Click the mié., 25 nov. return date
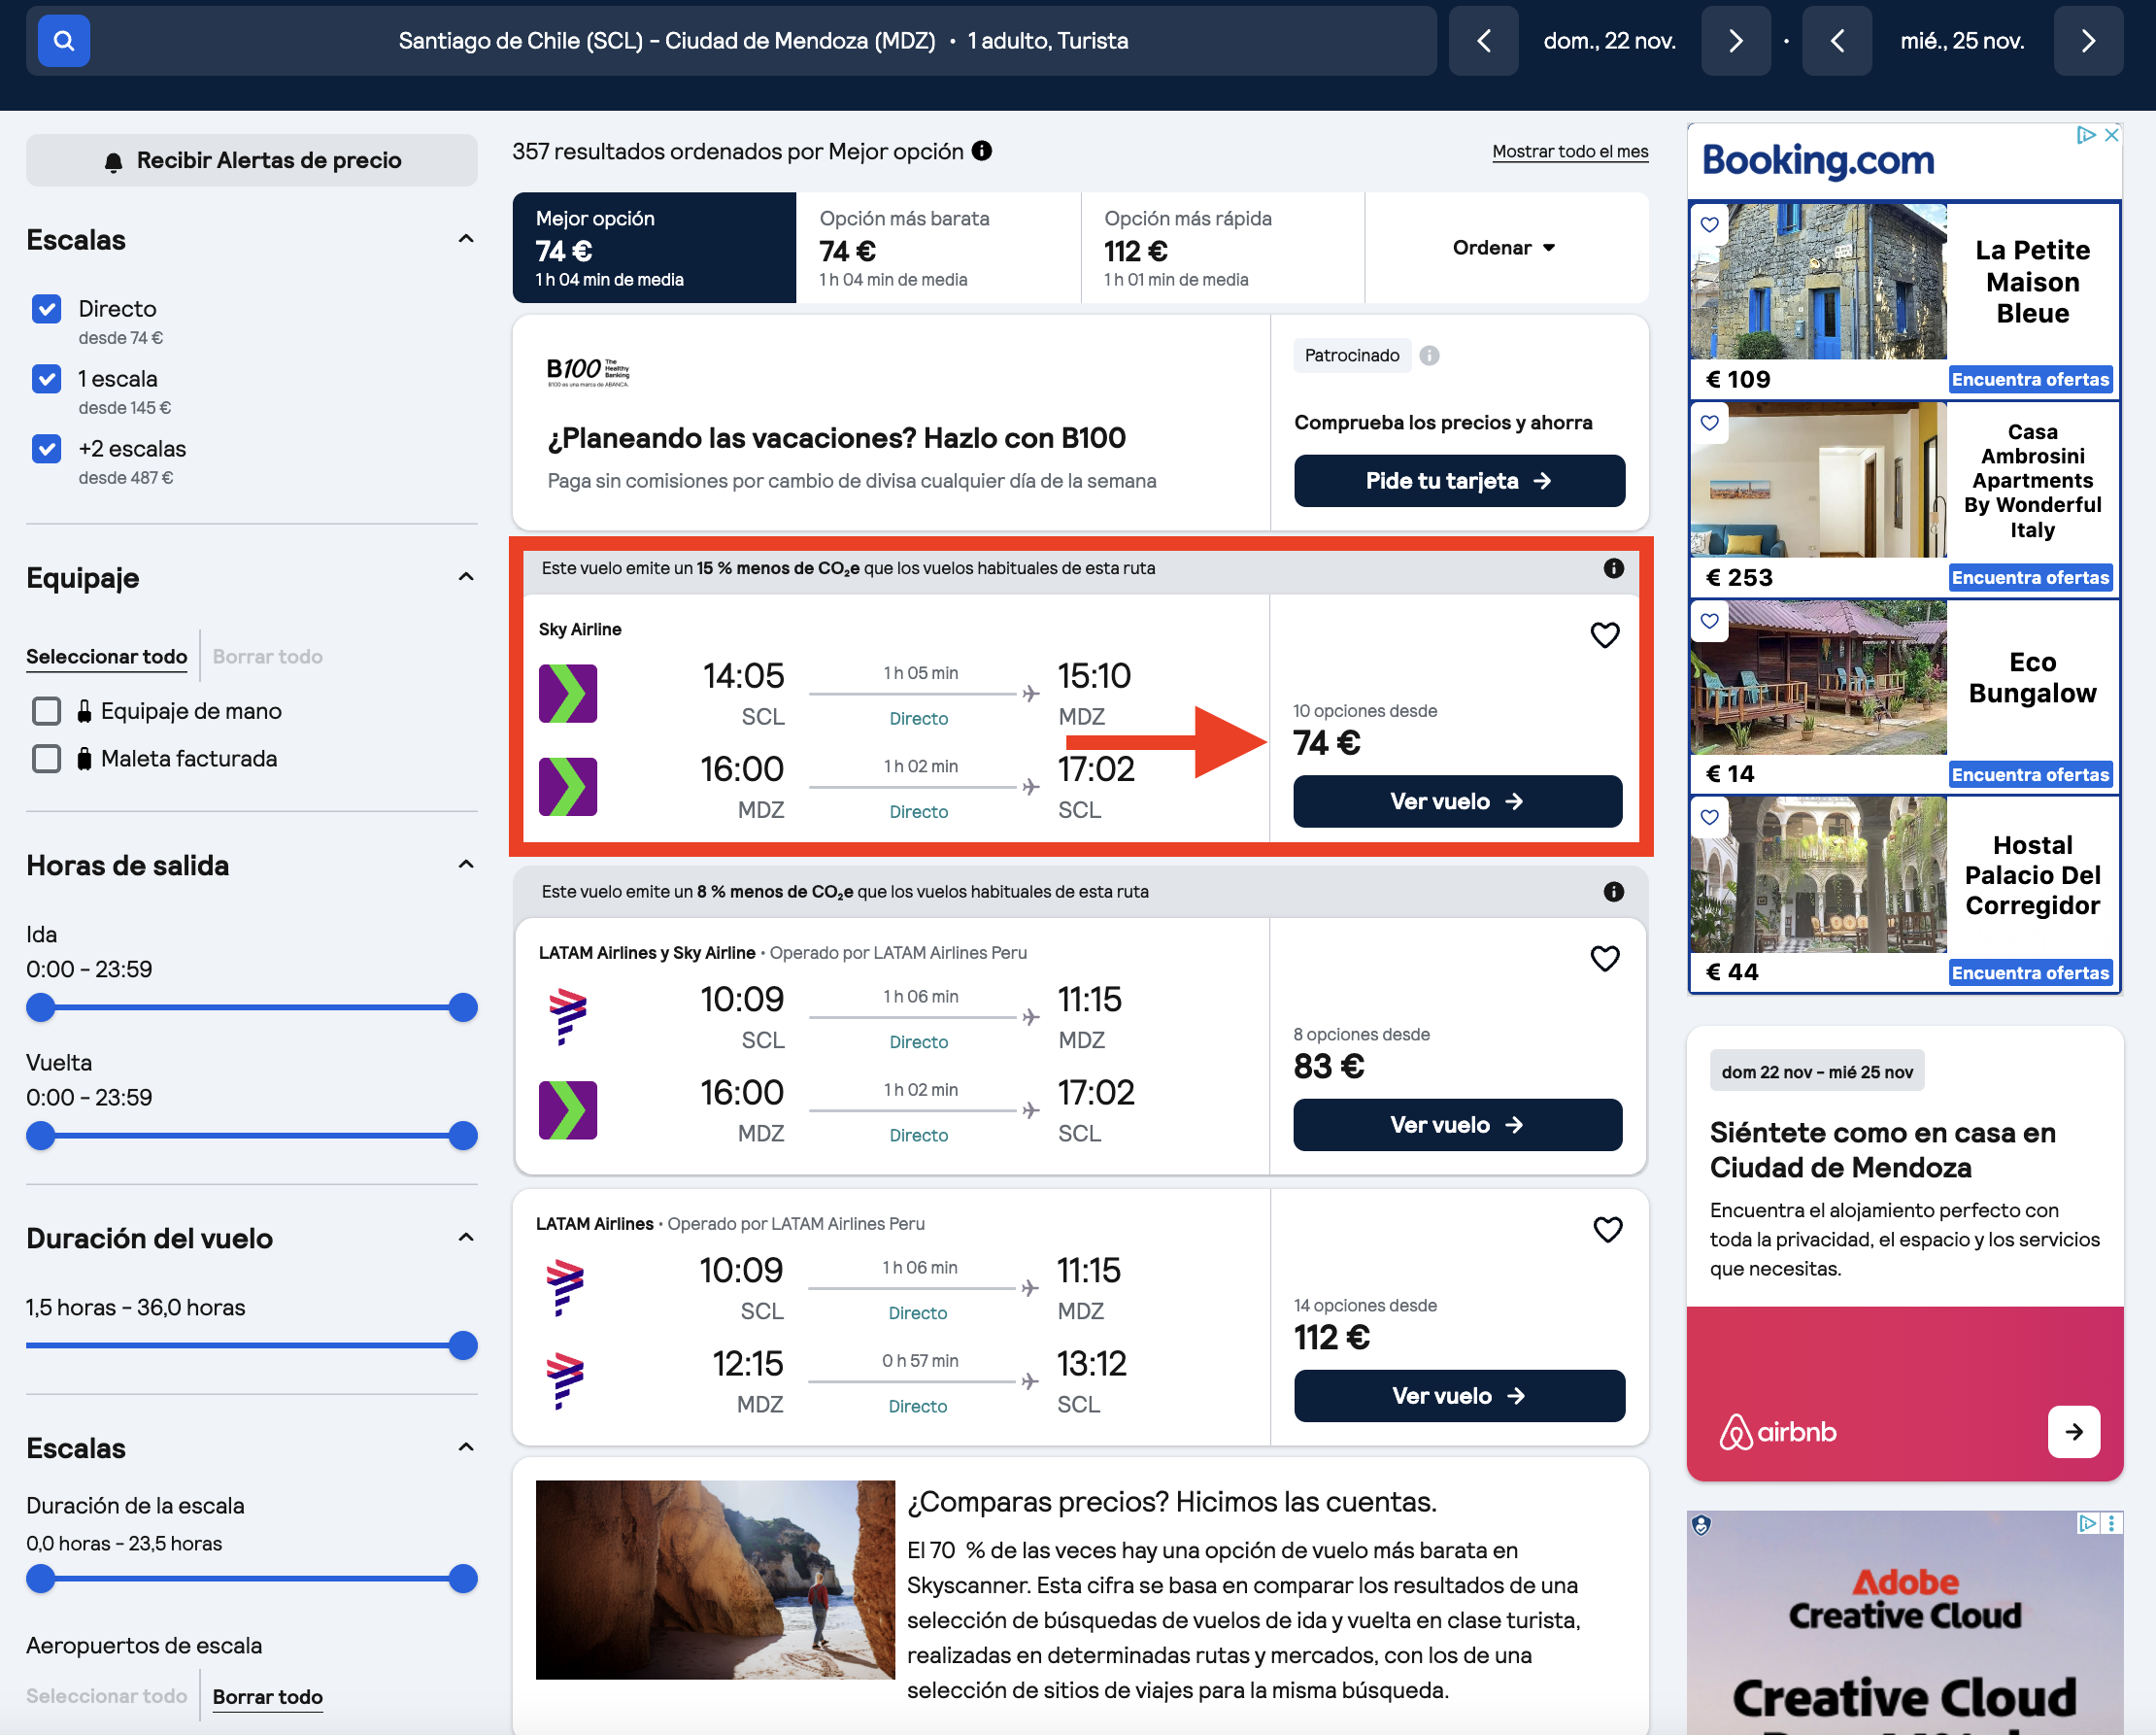Viewport: 2156px width, 1735px height. (x=1962, y=41)
